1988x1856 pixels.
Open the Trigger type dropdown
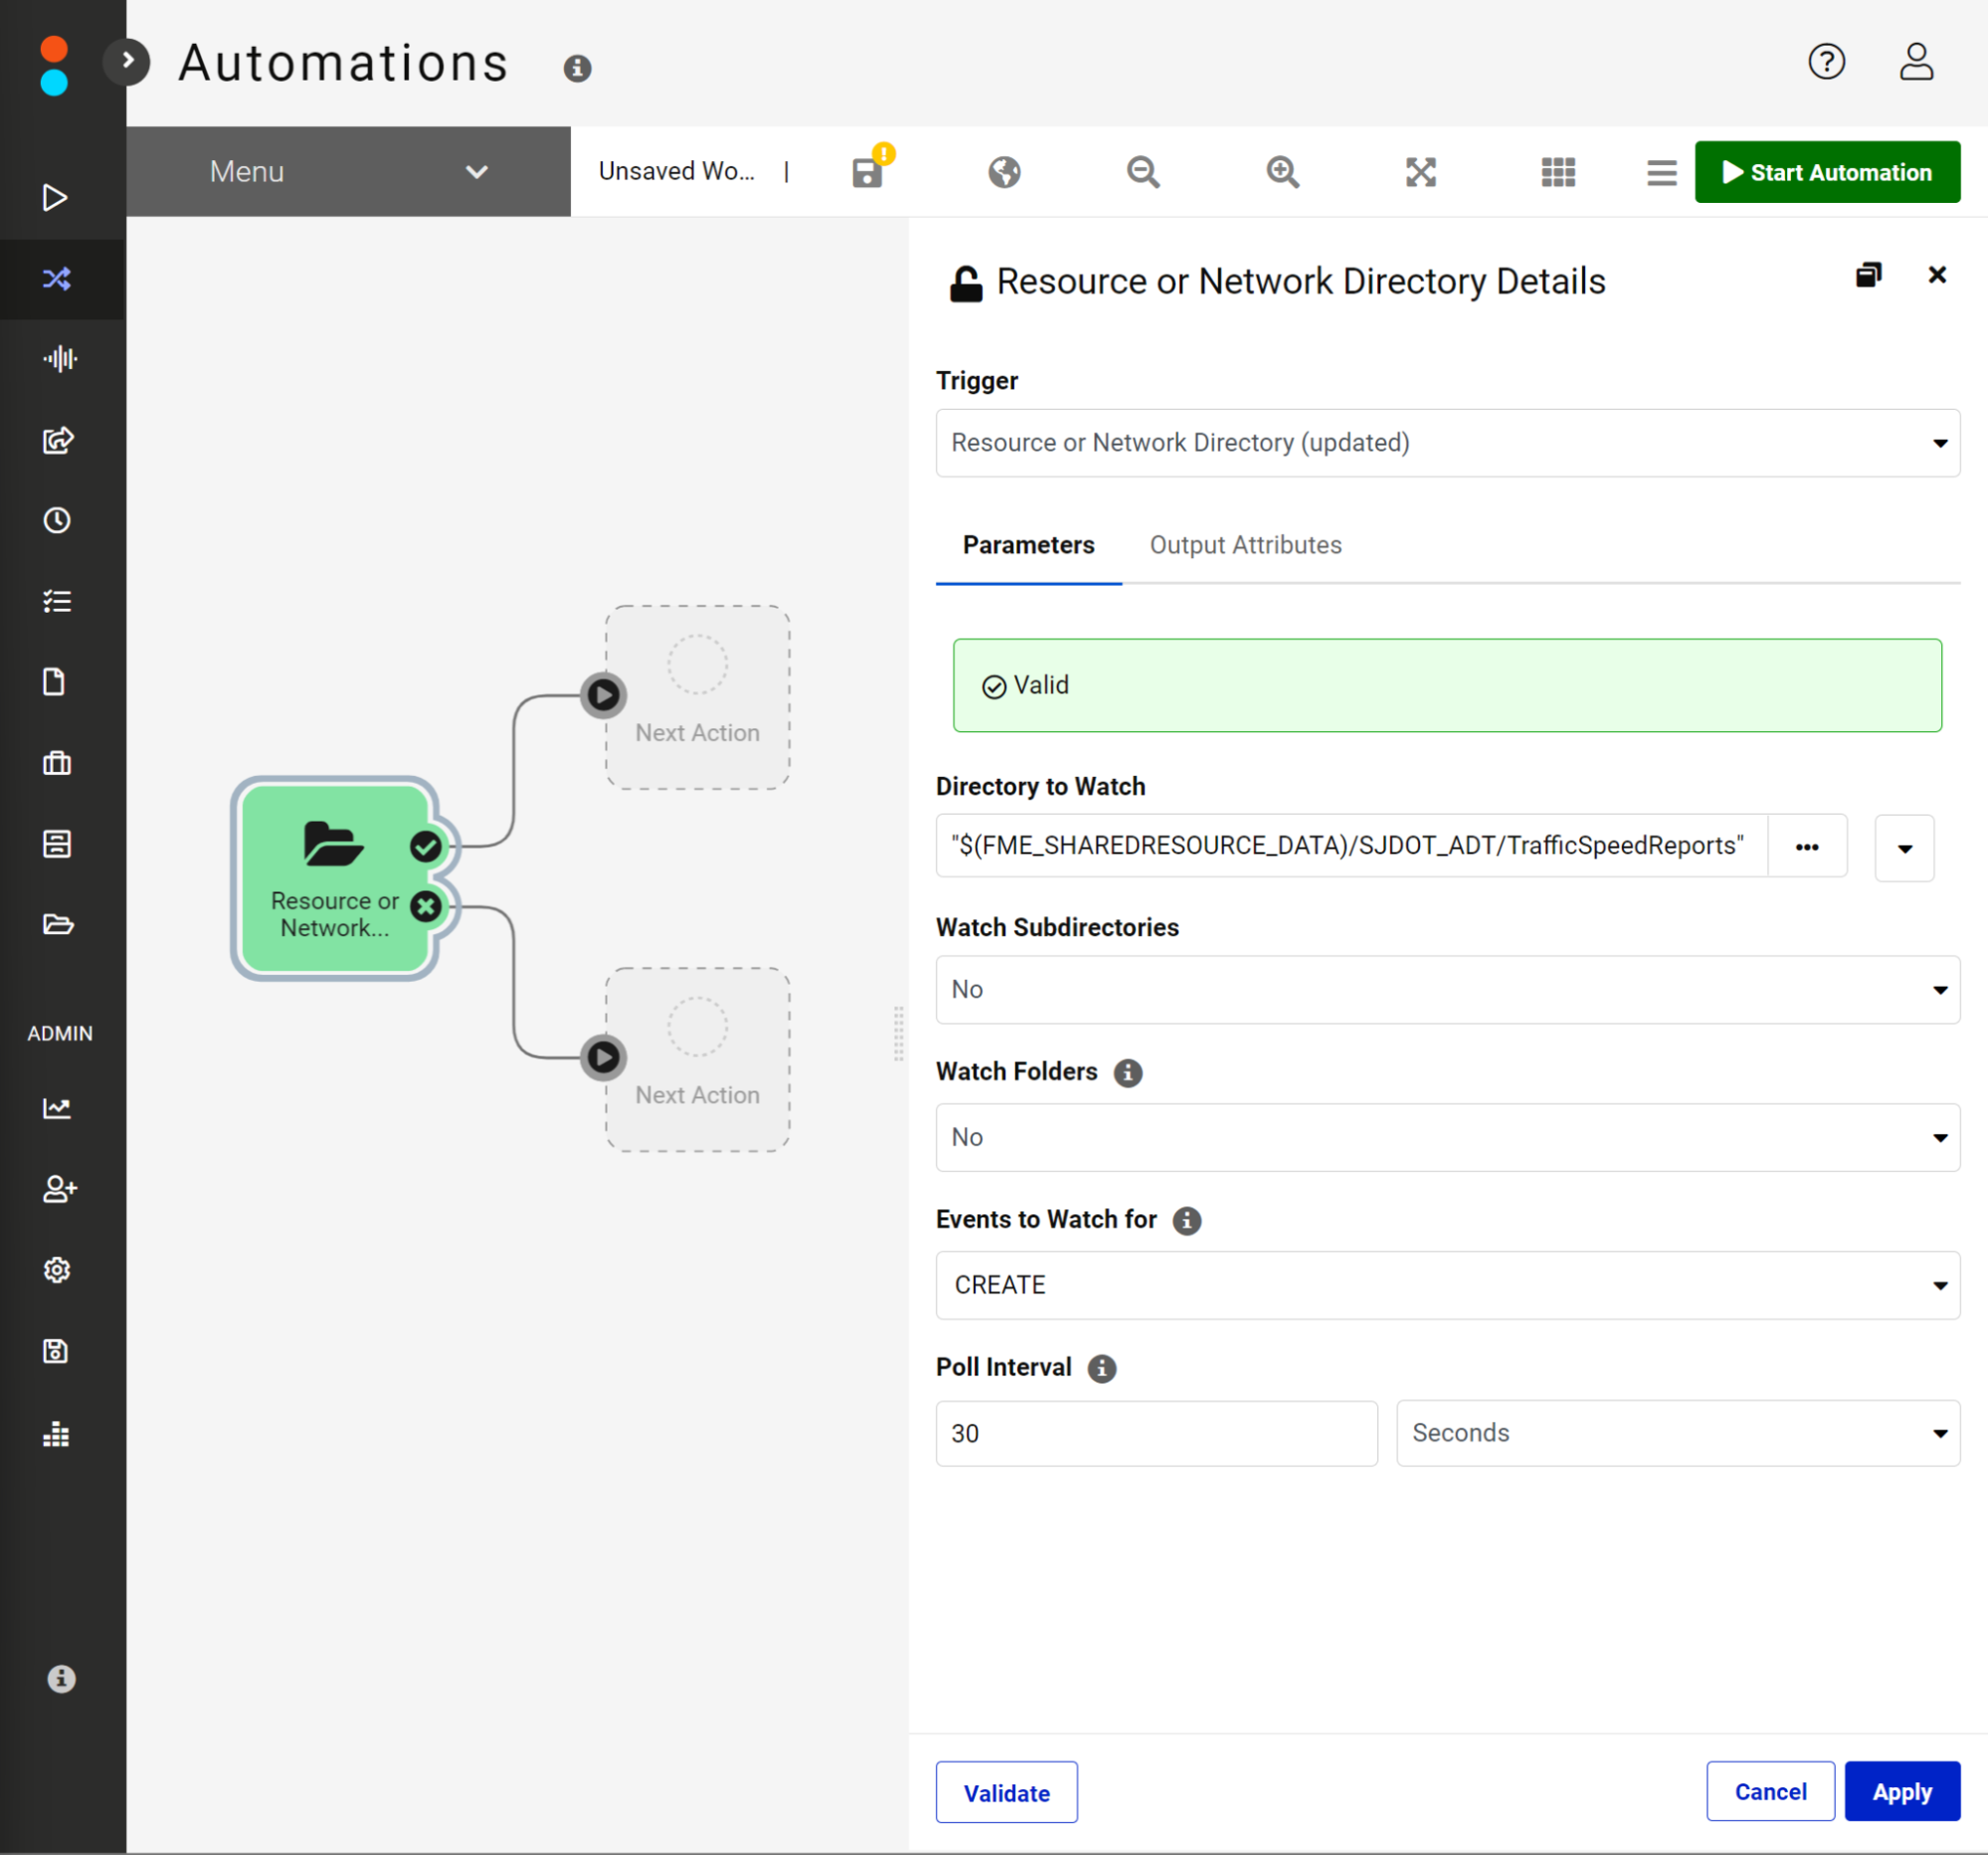coord(1940,443)
